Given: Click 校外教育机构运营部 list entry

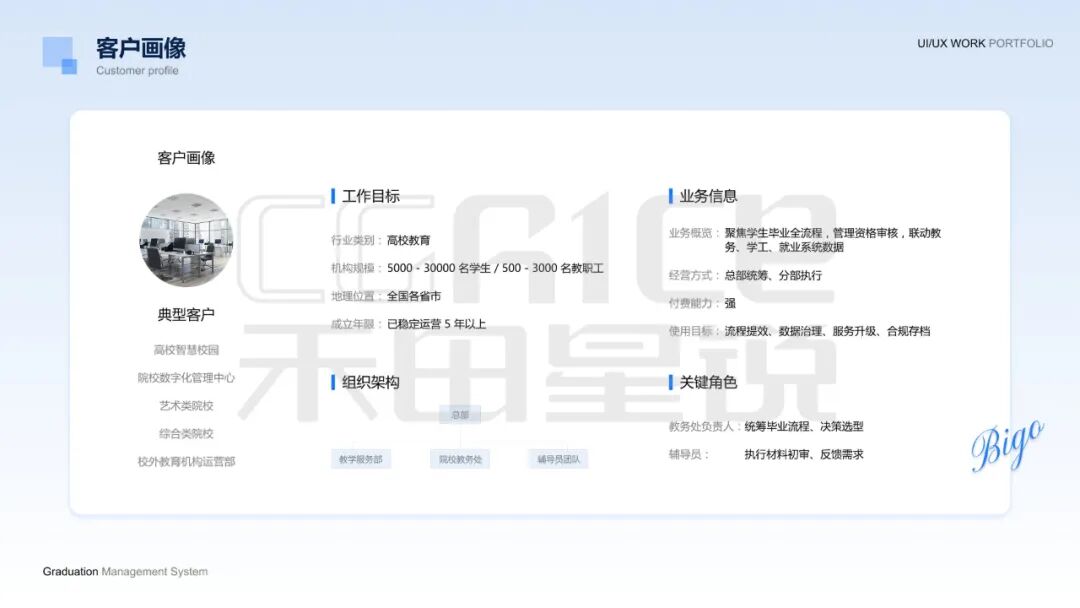Looking at the screenshot, I should 186,462.
